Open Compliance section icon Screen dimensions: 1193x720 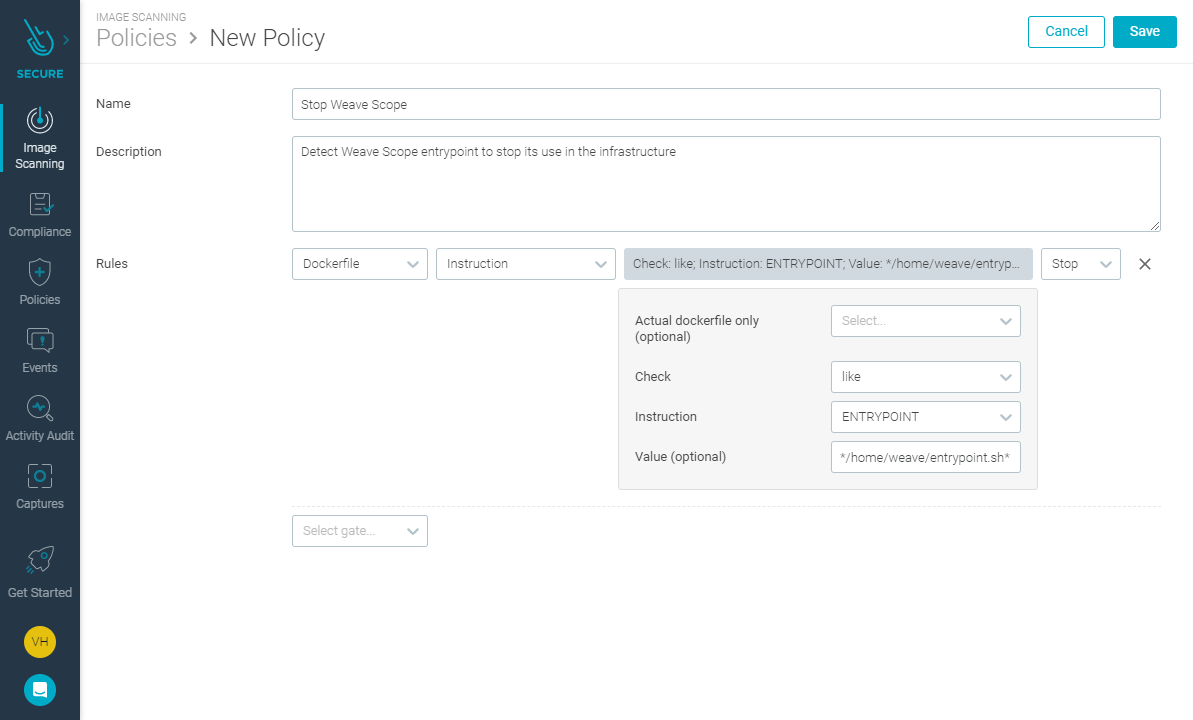coord(40,204)
